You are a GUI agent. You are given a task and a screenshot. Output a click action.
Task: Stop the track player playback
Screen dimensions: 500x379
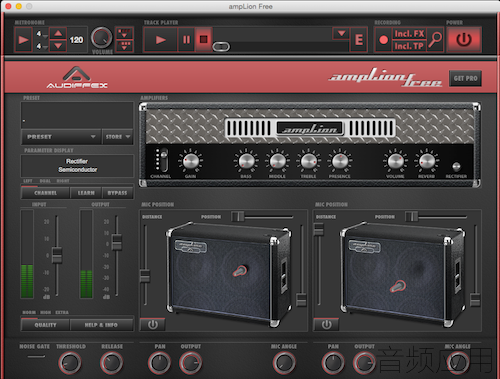[203, 40]
